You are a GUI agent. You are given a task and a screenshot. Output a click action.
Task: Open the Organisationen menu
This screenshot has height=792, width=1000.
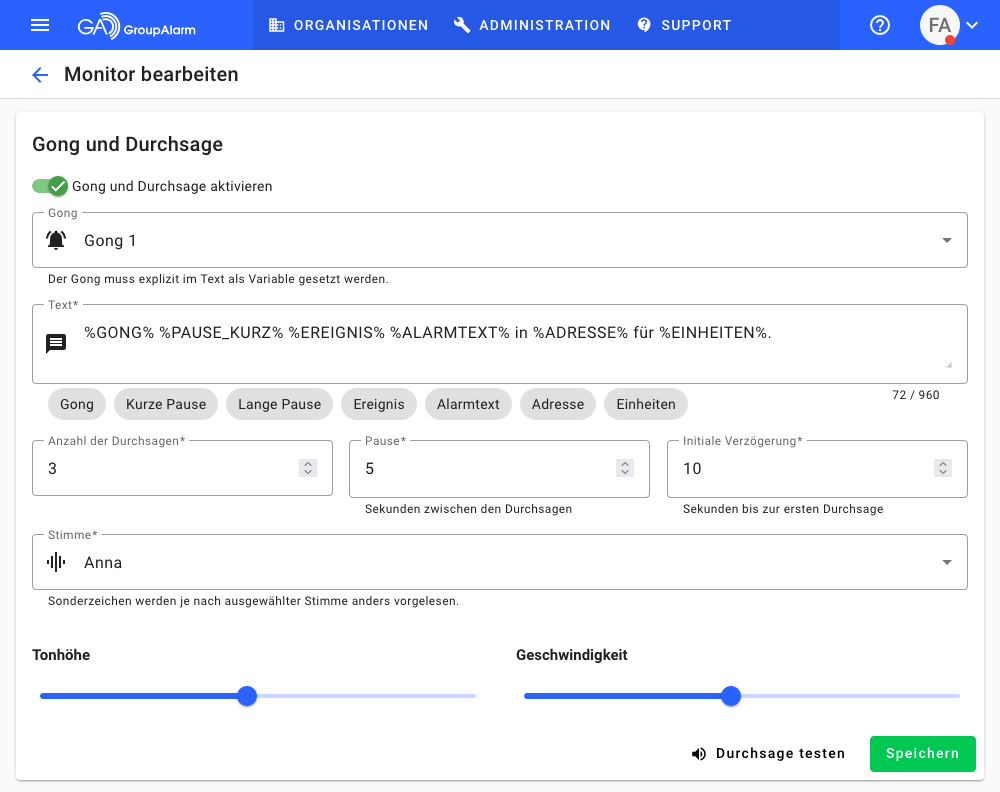coord(348,25)
